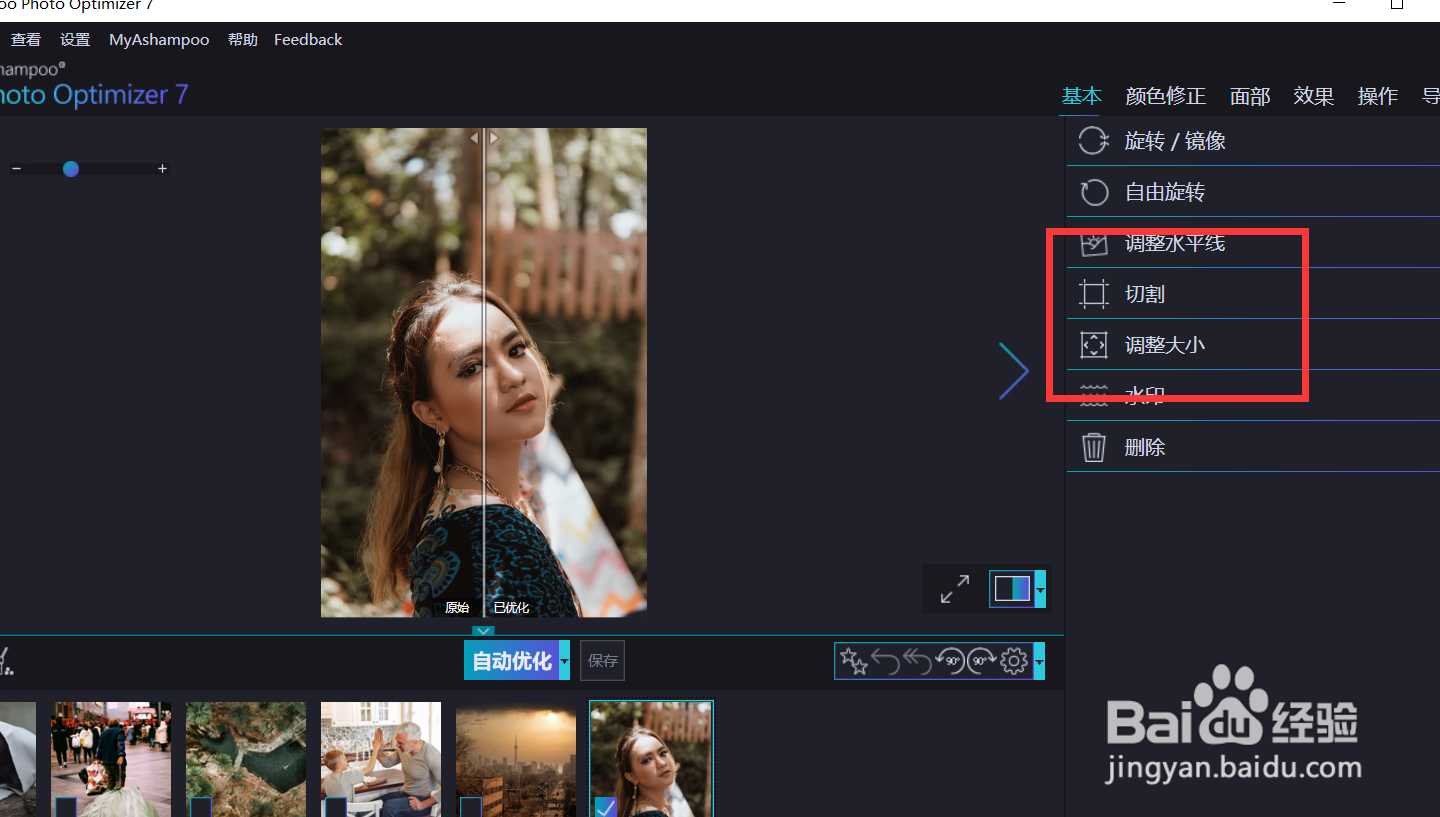Select the sunset skyline thumbnail
This screenshot has width=1440, height=817.
(516, 759)
